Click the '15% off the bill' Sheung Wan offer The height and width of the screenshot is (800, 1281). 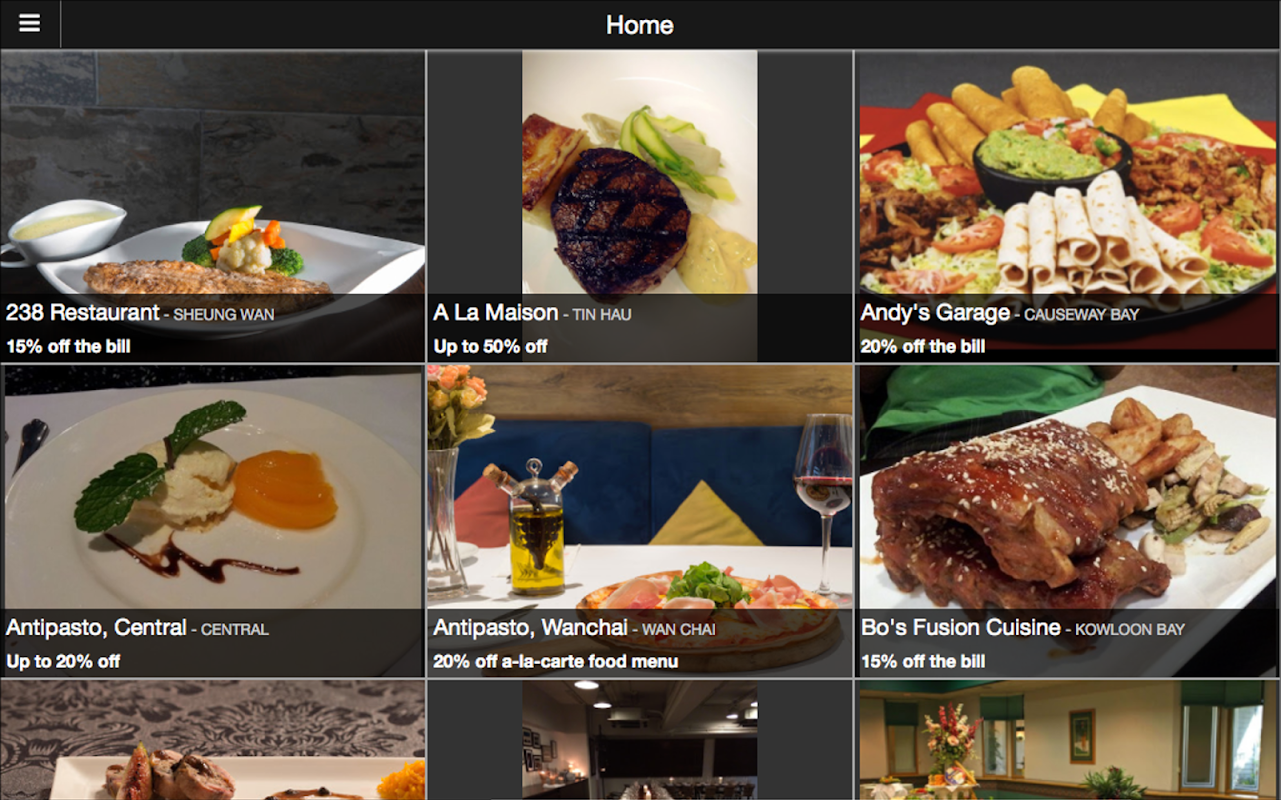pos(68,347)
